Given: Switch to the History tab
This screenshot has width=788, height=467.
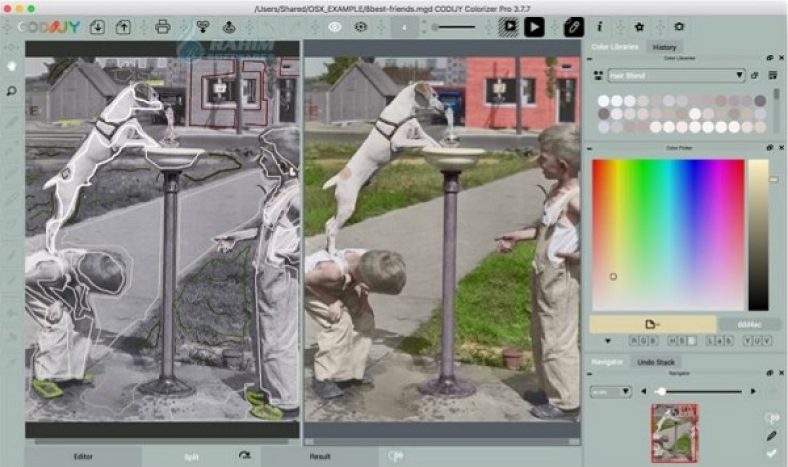Looking at the screenshot, I should 664,48.
